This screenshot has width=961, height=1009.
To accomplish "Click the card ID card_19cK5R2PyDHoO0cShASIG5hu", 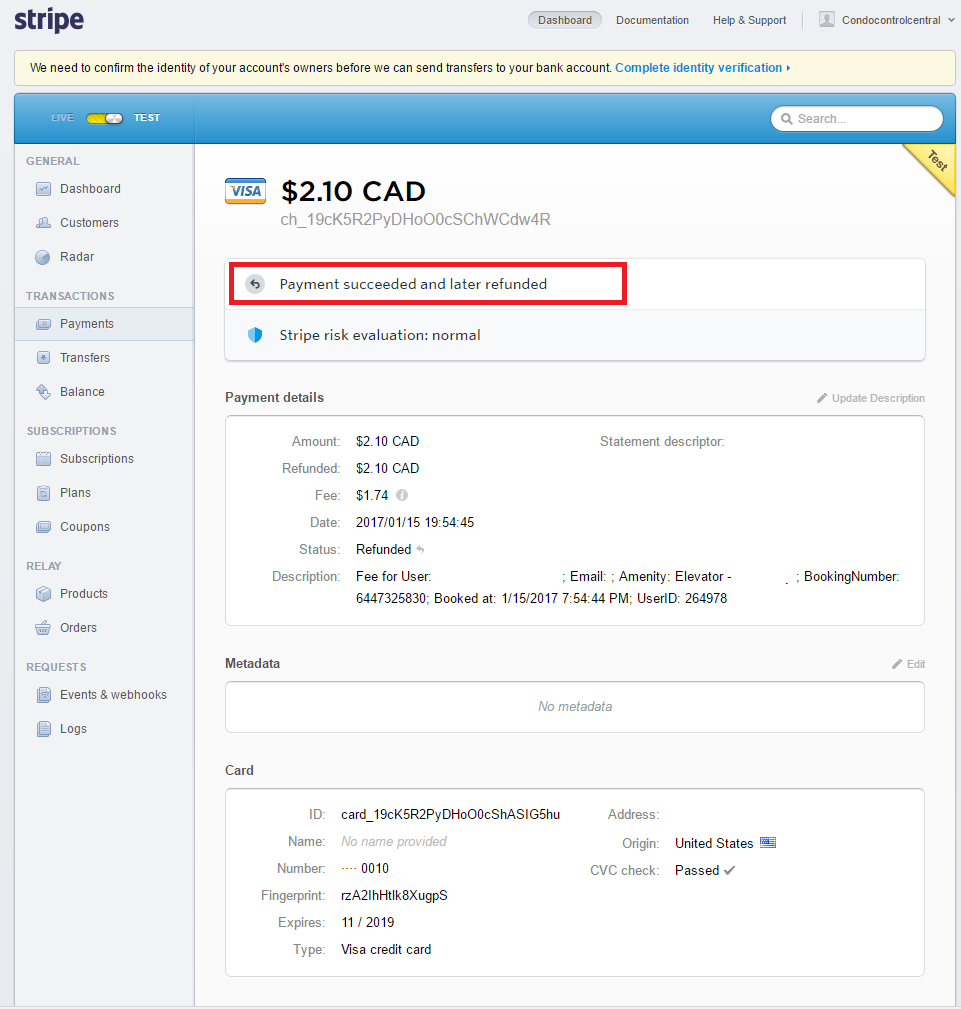I will click(451, 815).
